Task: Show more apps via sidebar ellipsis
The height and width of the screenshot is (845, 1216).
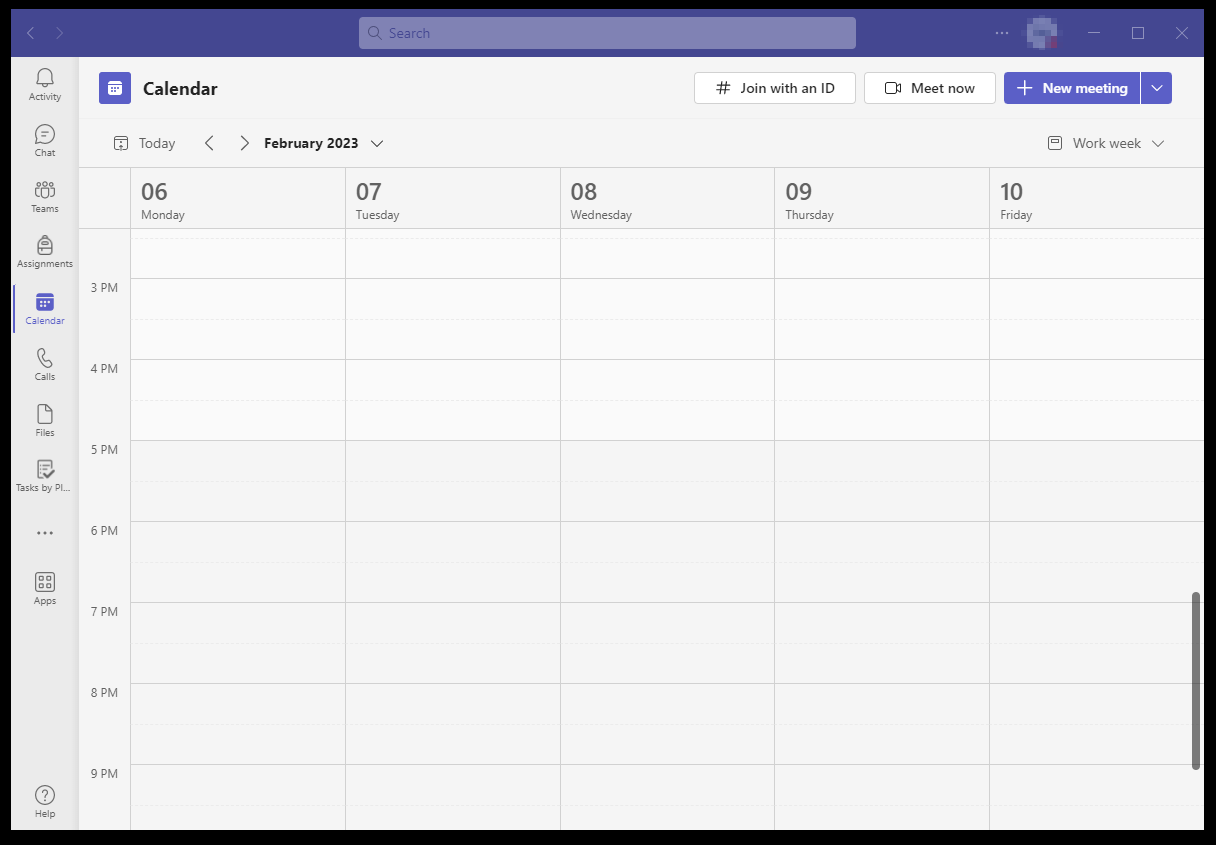Action: coord(45,533)
